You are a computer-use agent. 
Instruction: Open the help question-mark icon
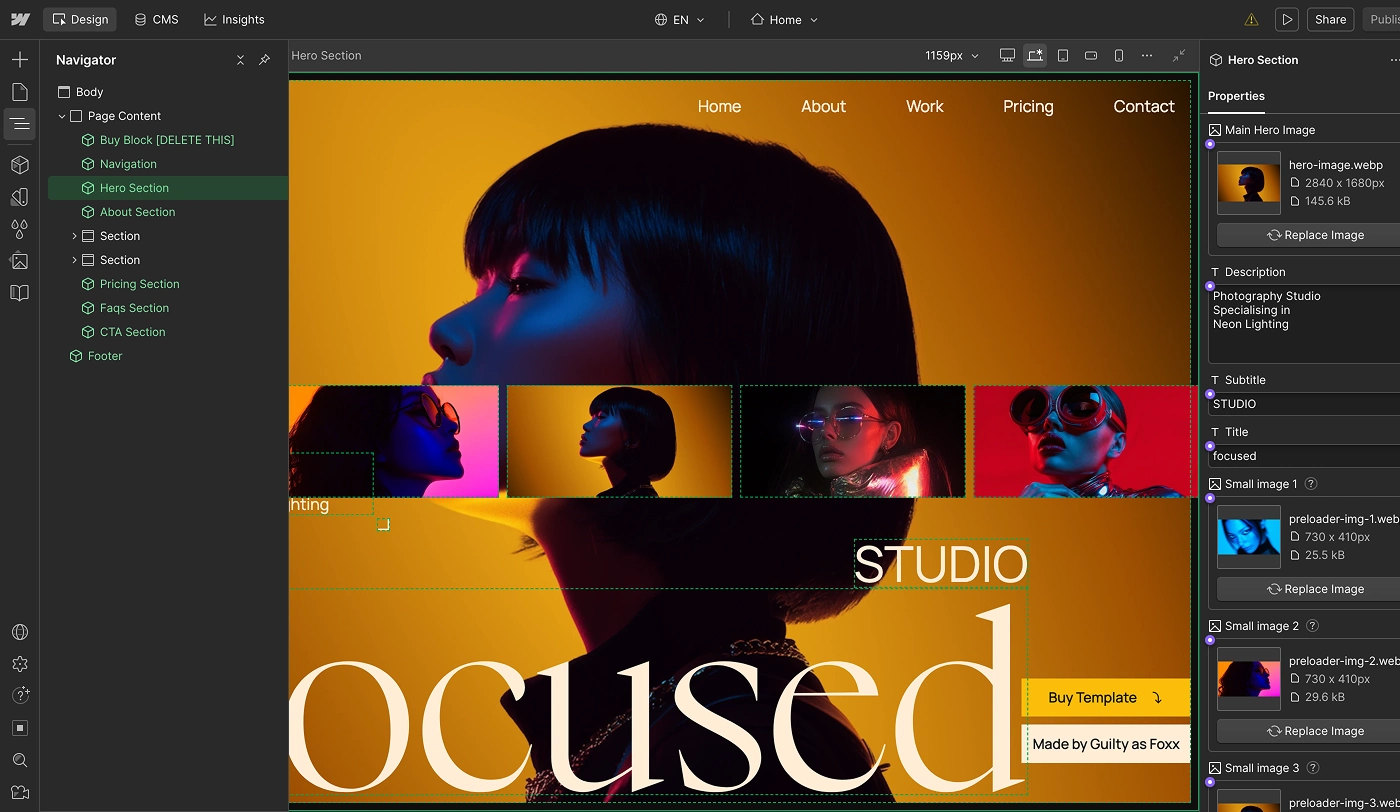[20, 696]
